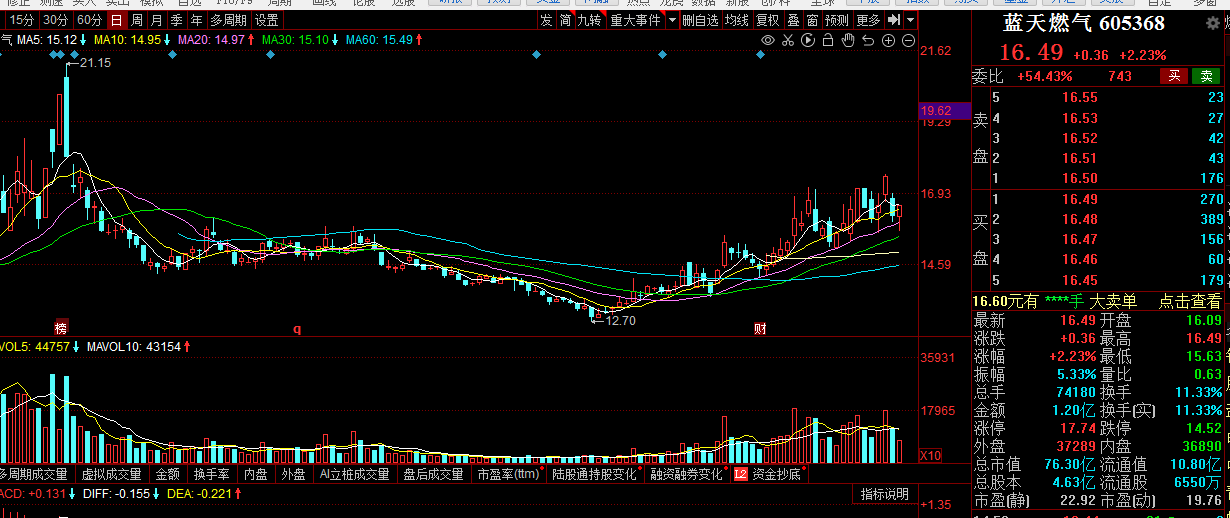The image size is (1230, 518).
Task: Open 重大事件 major events
Action: [x=636, y=20]
